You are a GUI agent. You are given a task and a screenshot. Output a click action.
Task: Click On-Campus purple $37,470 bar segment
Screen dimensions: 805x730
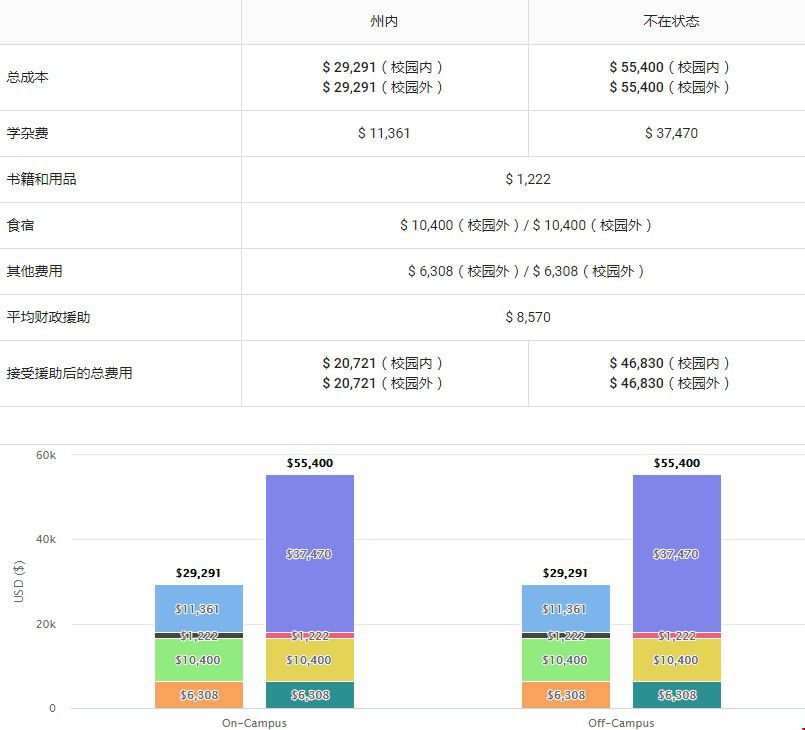310,554
